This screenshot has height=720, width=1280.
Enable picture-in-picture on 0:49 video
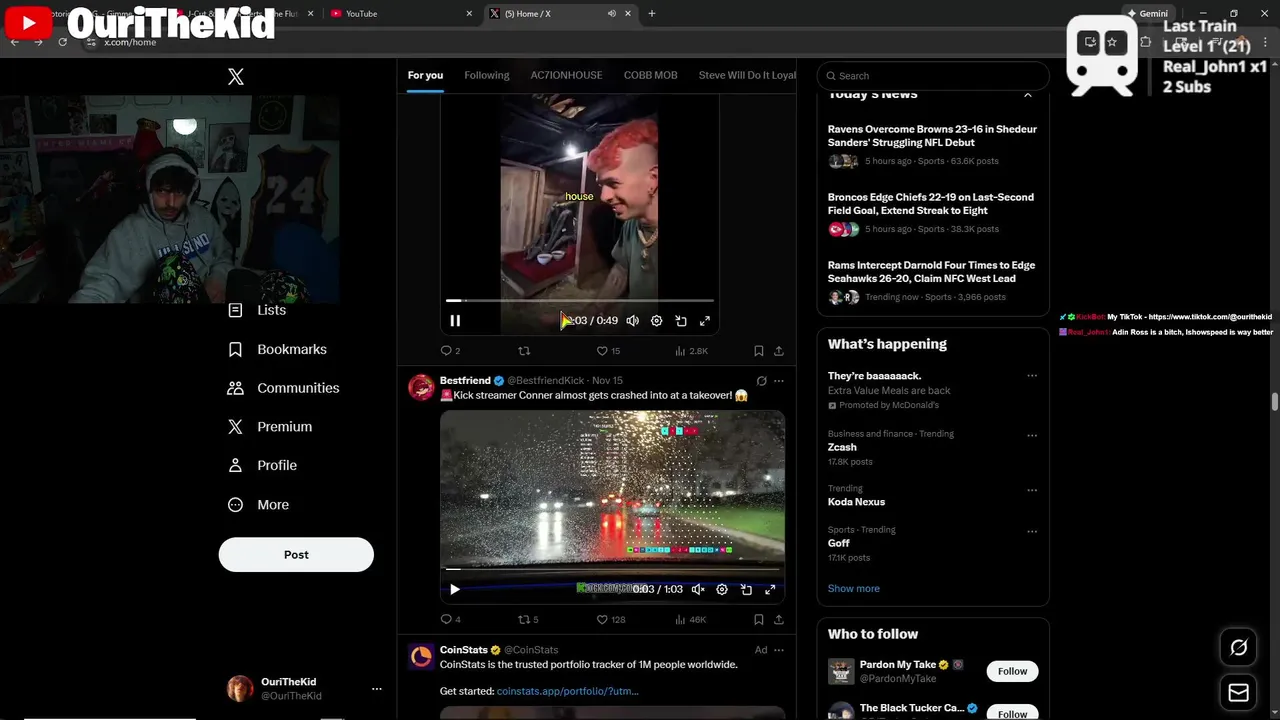pos(681,321)
